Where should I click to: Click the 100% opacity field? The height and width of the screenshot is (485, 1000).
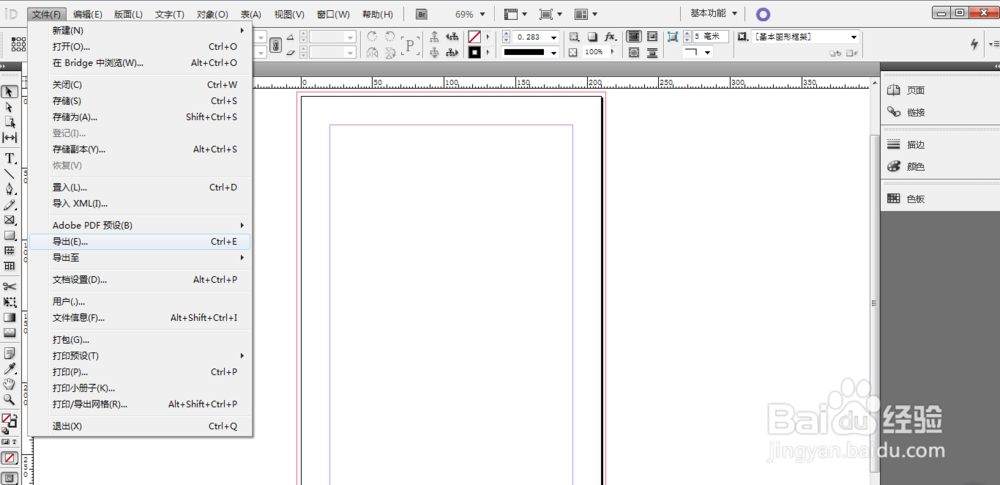tap(596, 52)
